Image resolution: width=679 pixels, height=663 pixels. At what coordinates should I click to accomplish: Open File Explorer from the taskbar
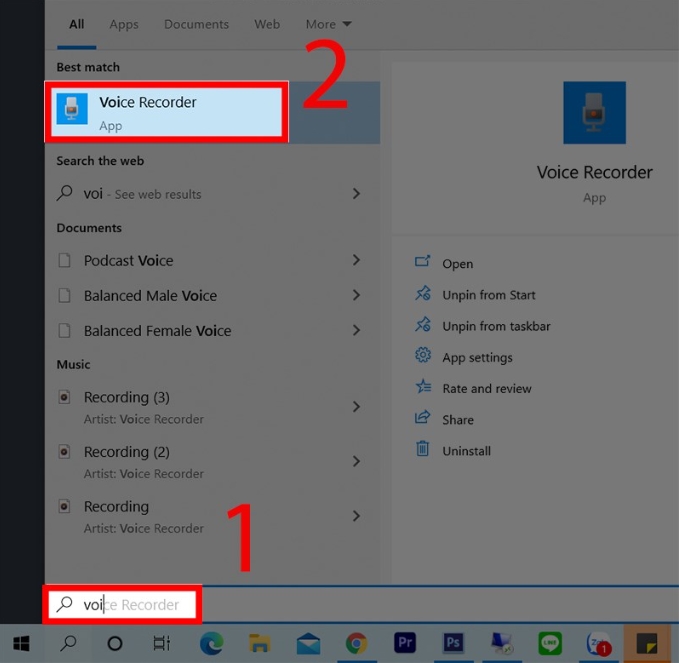tap(260, 643)
